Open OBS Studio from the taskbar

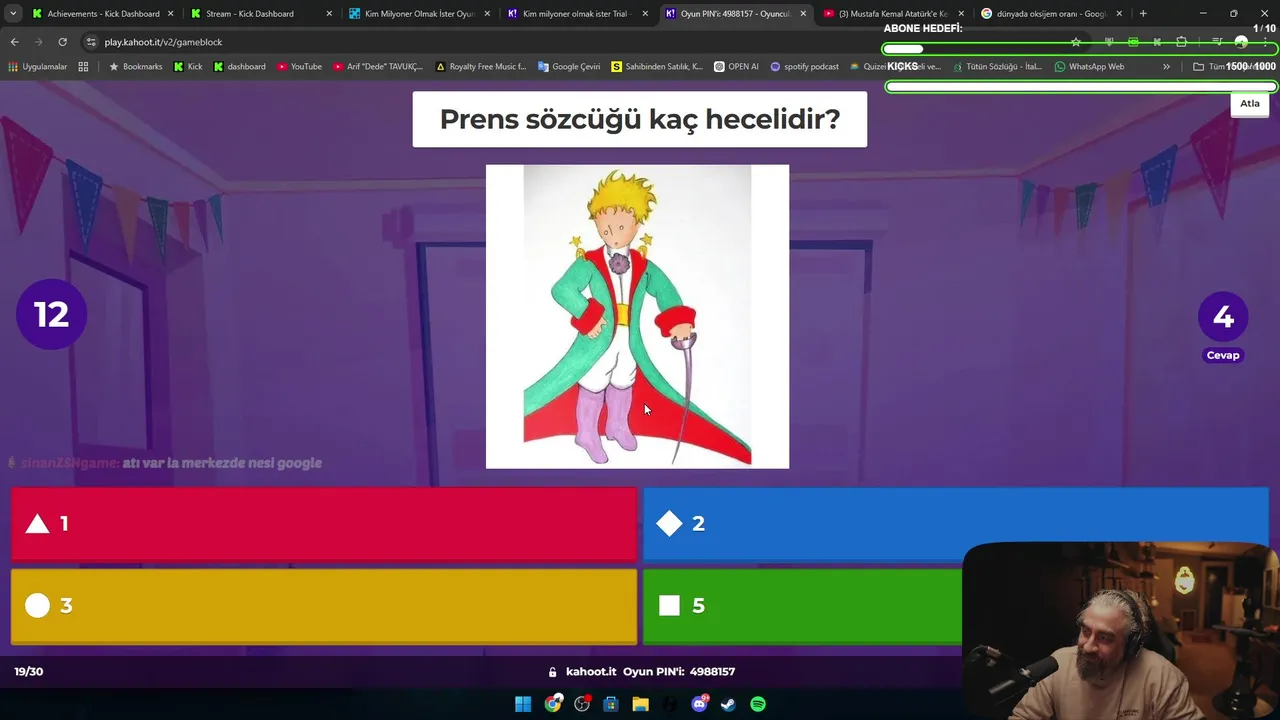[582, 704]
